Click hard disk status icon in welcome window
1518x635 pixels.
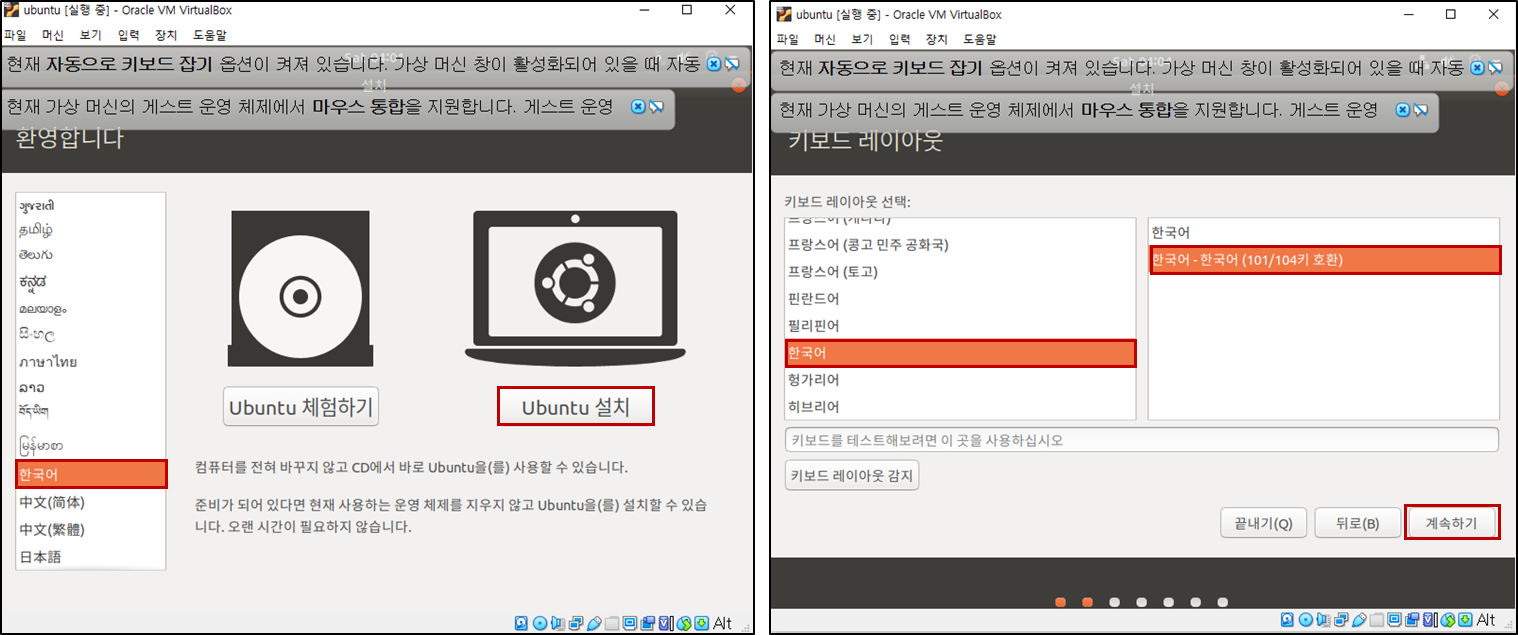coord(521,623)
